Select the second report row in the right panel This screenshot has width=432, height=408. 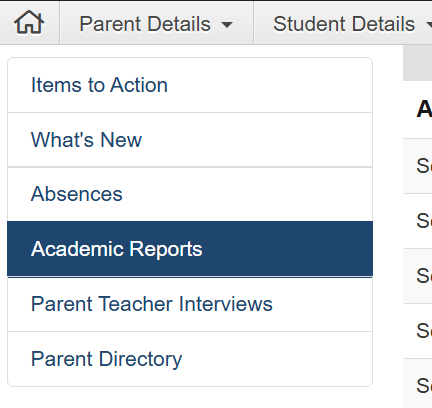[418, 221]
